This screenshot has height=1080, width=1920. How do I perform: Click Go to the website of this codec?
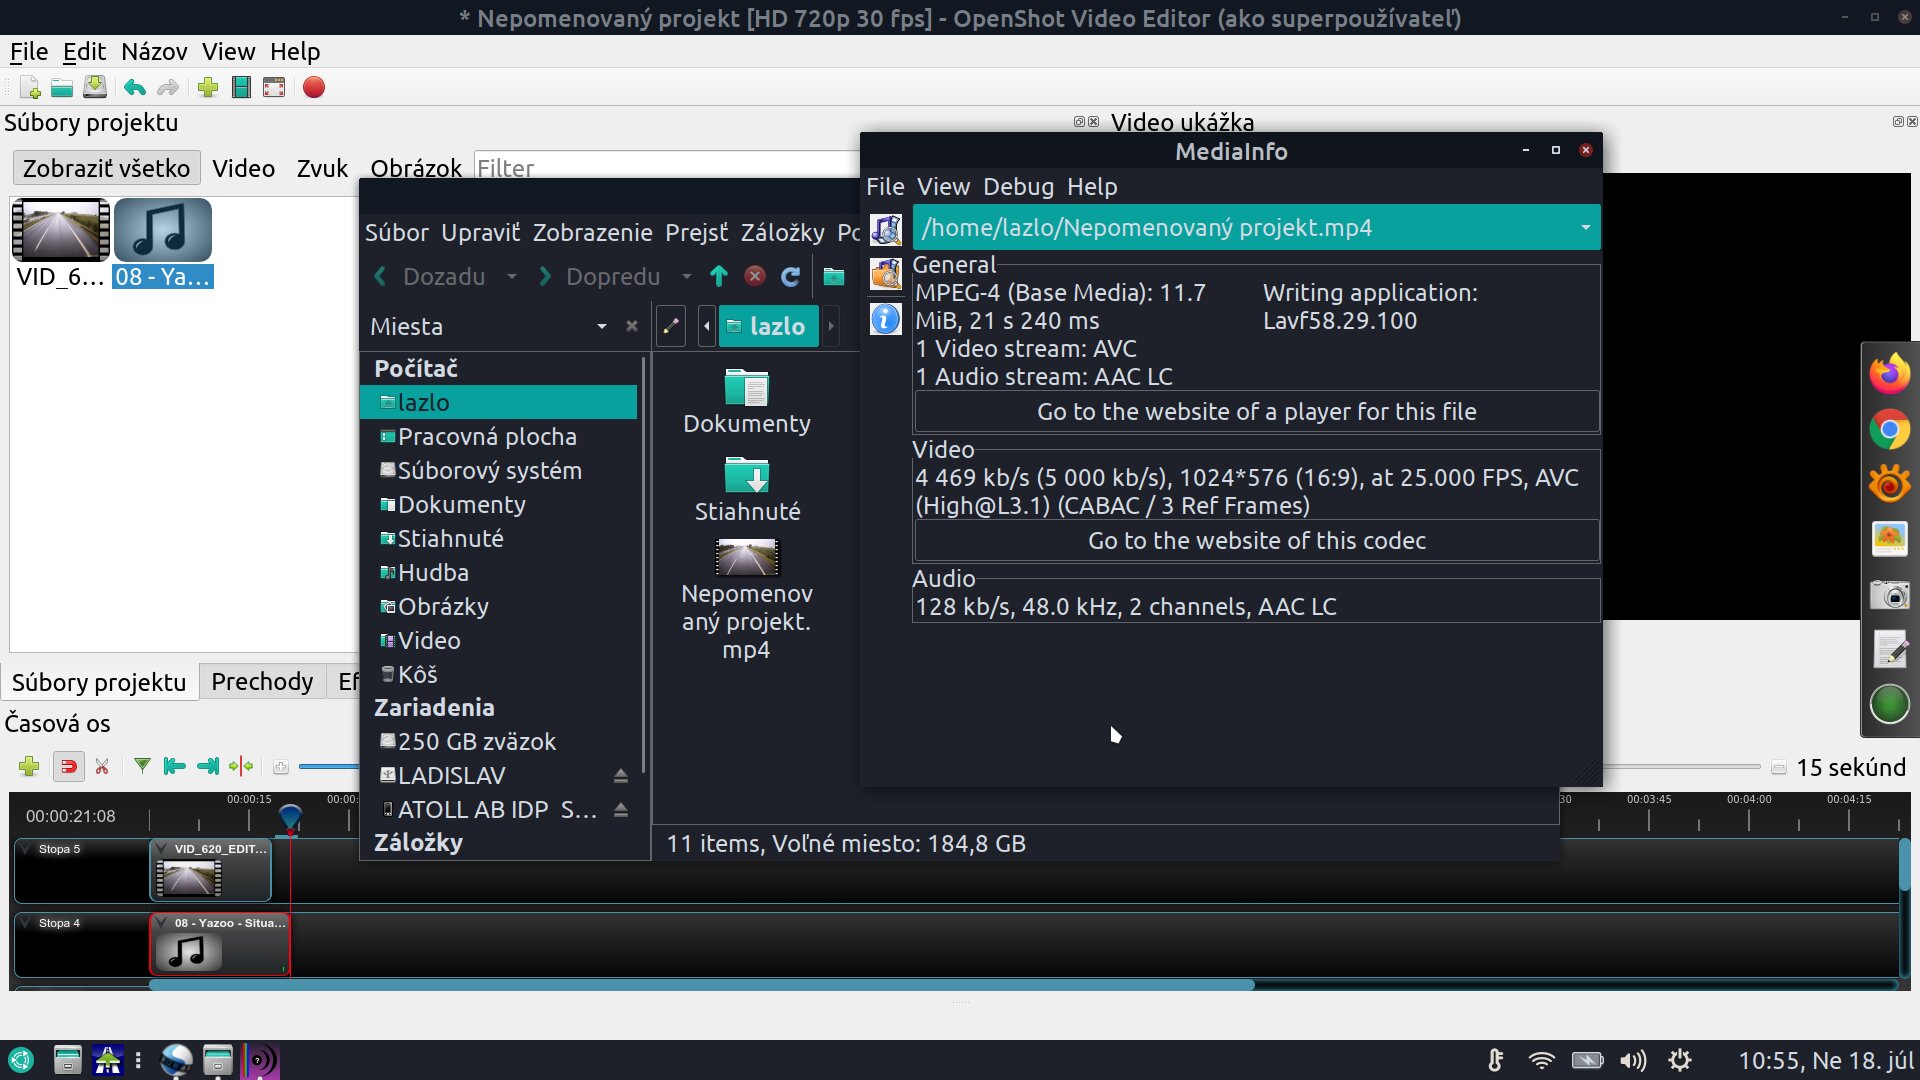coord(1256,541)
